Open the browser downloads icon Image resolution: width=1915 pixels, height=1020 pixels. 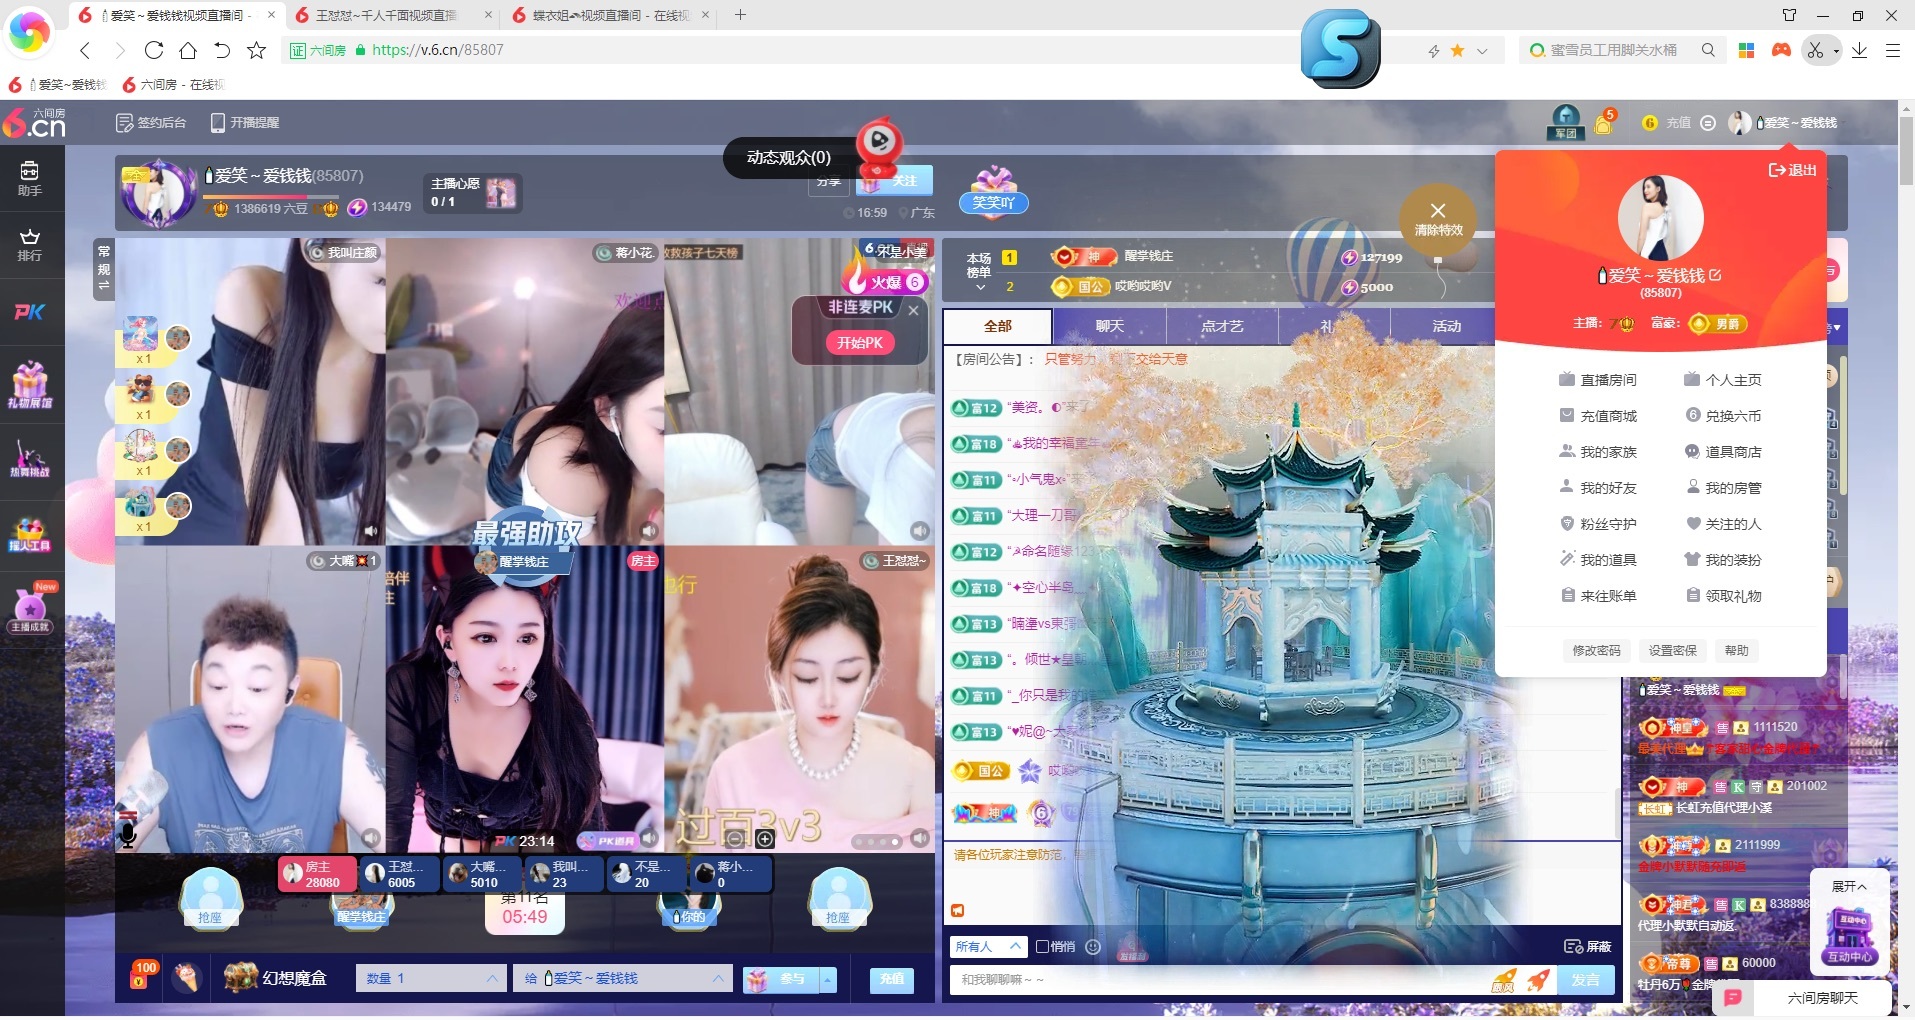(1859, 50)
